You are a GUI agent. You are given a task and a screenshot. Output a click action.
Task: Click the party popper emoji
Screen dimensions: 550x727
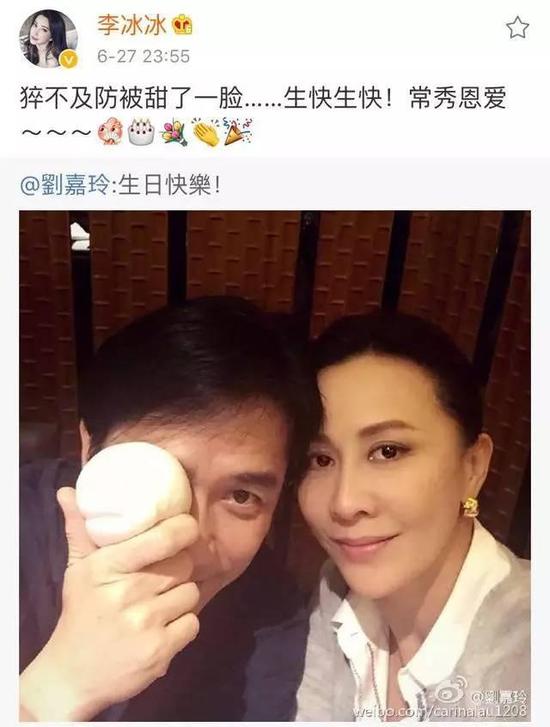[x=238, y=131]
